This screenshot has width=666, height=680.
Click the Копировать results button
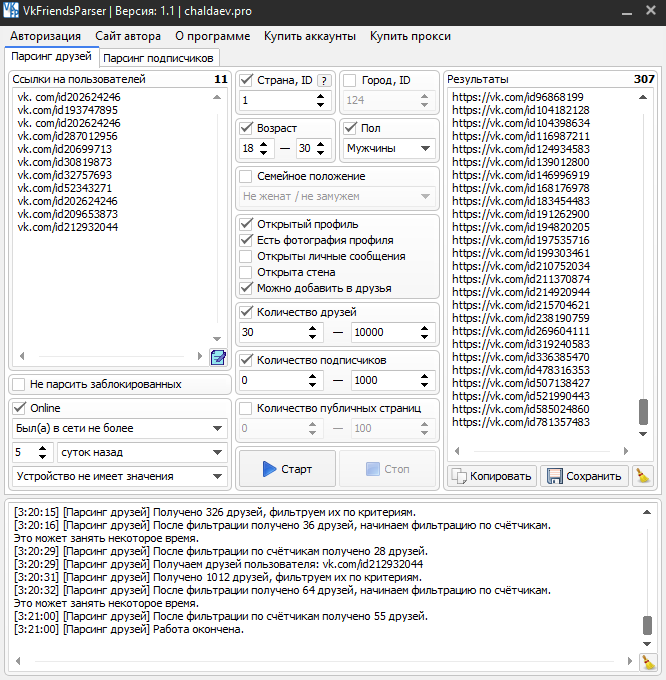491,476
